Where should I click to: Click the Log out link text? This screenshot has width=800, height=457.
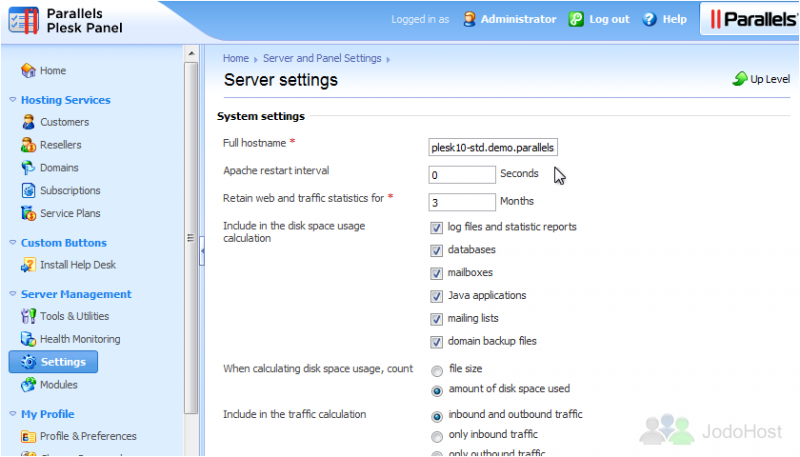(x=609, y=19)
